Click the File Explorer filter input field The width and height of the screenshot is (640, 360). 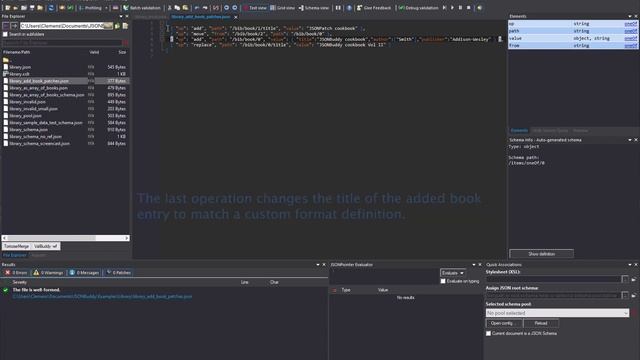62,42
